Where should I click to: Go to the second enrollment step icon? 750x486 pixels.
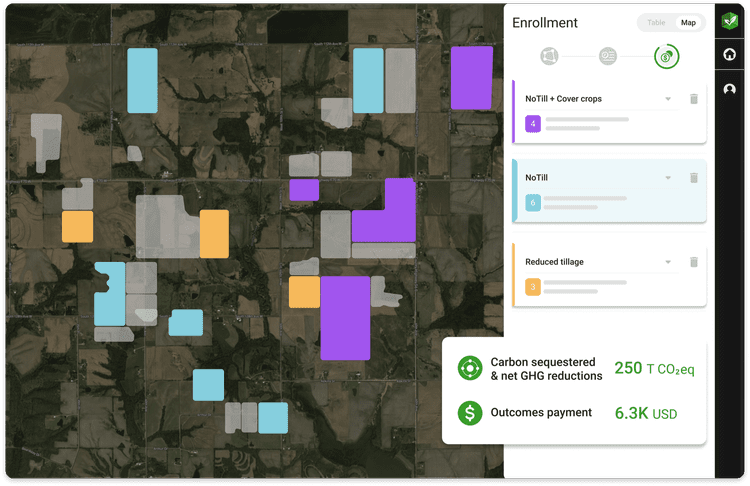tap(608, 56)
